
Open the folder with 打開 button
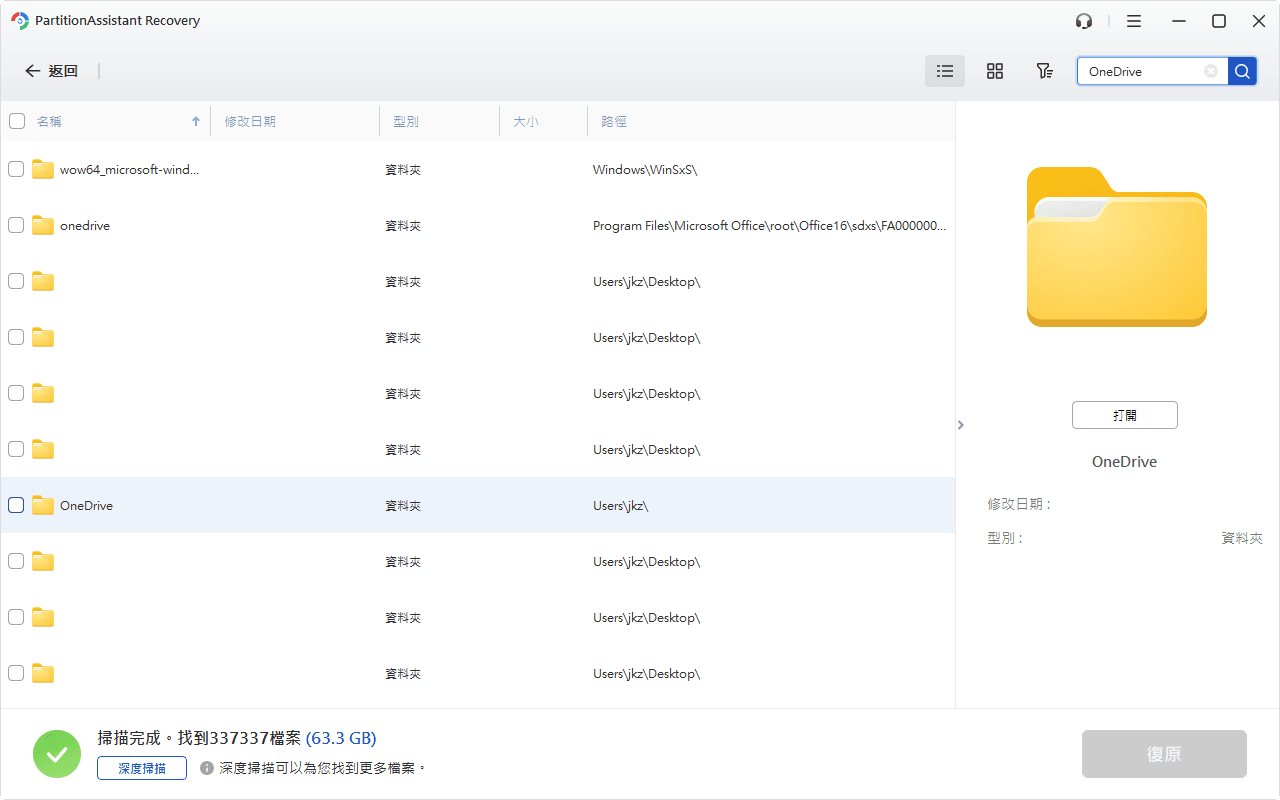point(1125,415)
